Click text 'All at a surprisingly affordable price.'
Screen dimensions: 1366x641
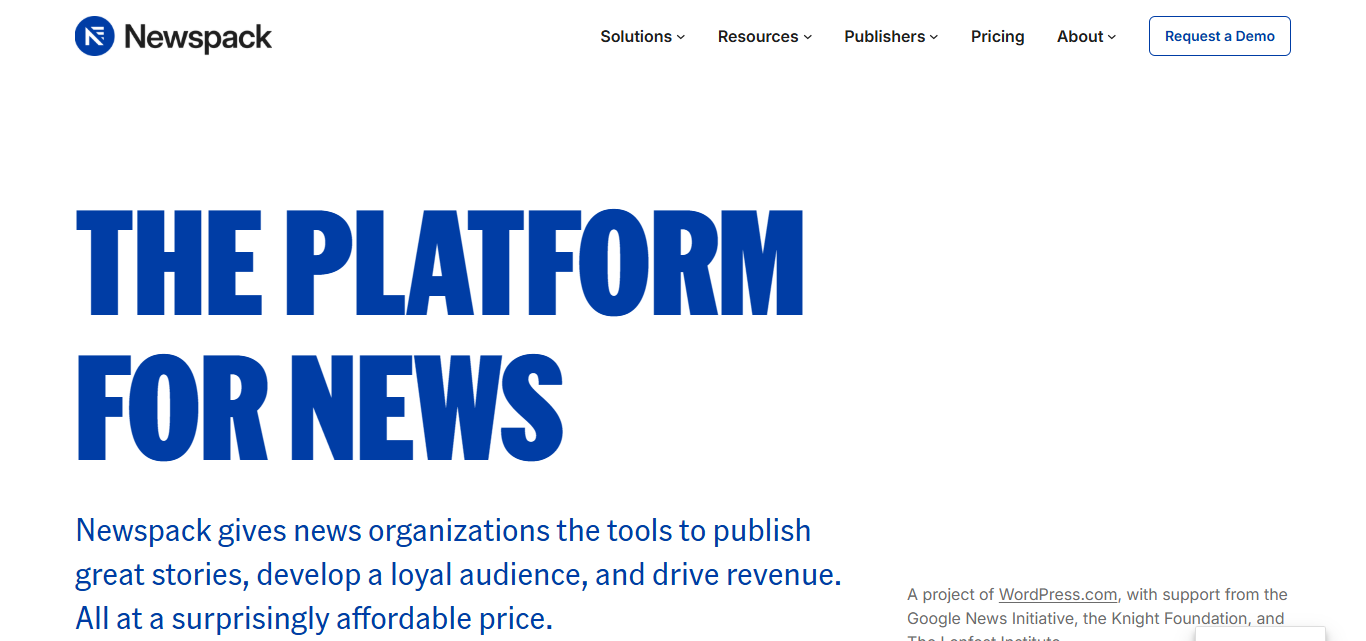[x=314, y=618]
